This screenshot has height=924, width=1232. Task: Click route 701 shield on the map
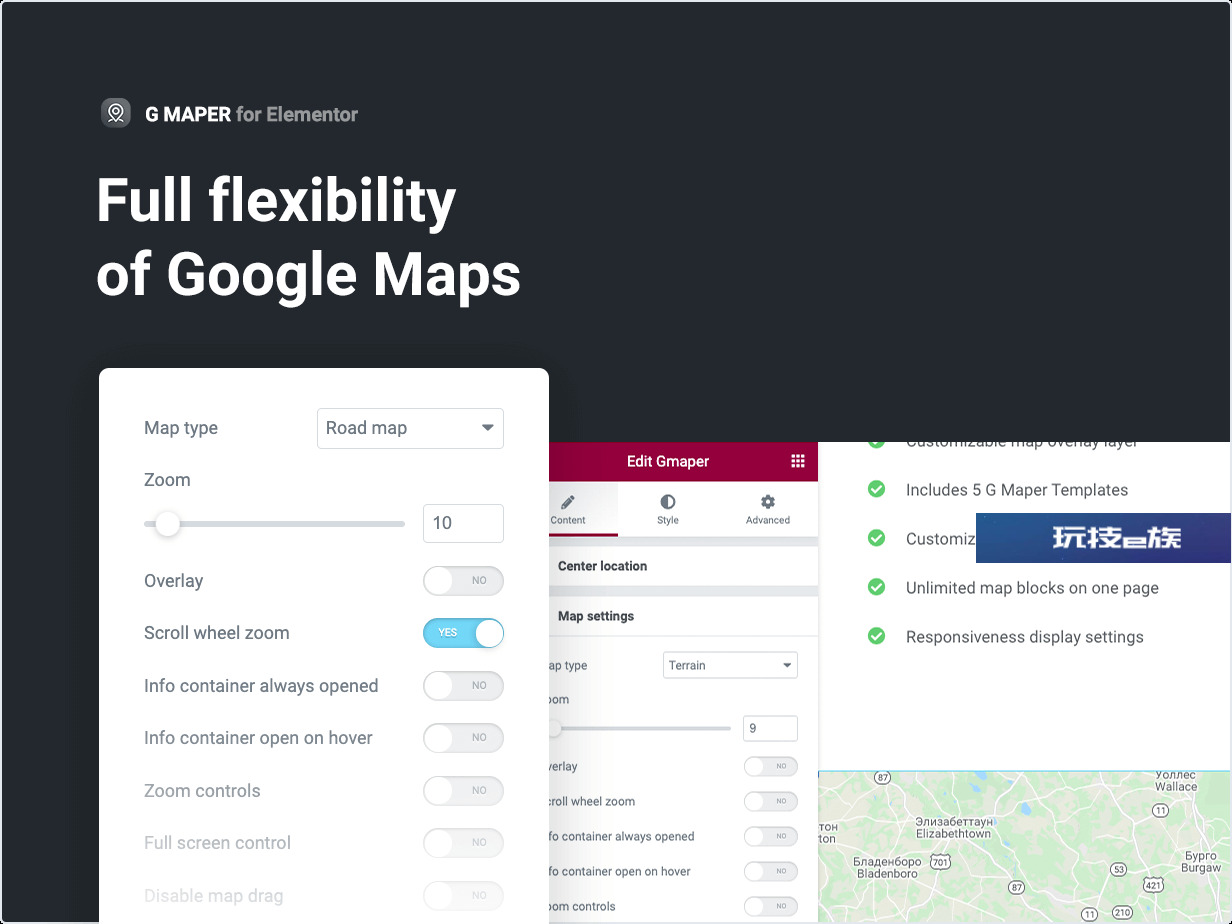click(940, 860)
